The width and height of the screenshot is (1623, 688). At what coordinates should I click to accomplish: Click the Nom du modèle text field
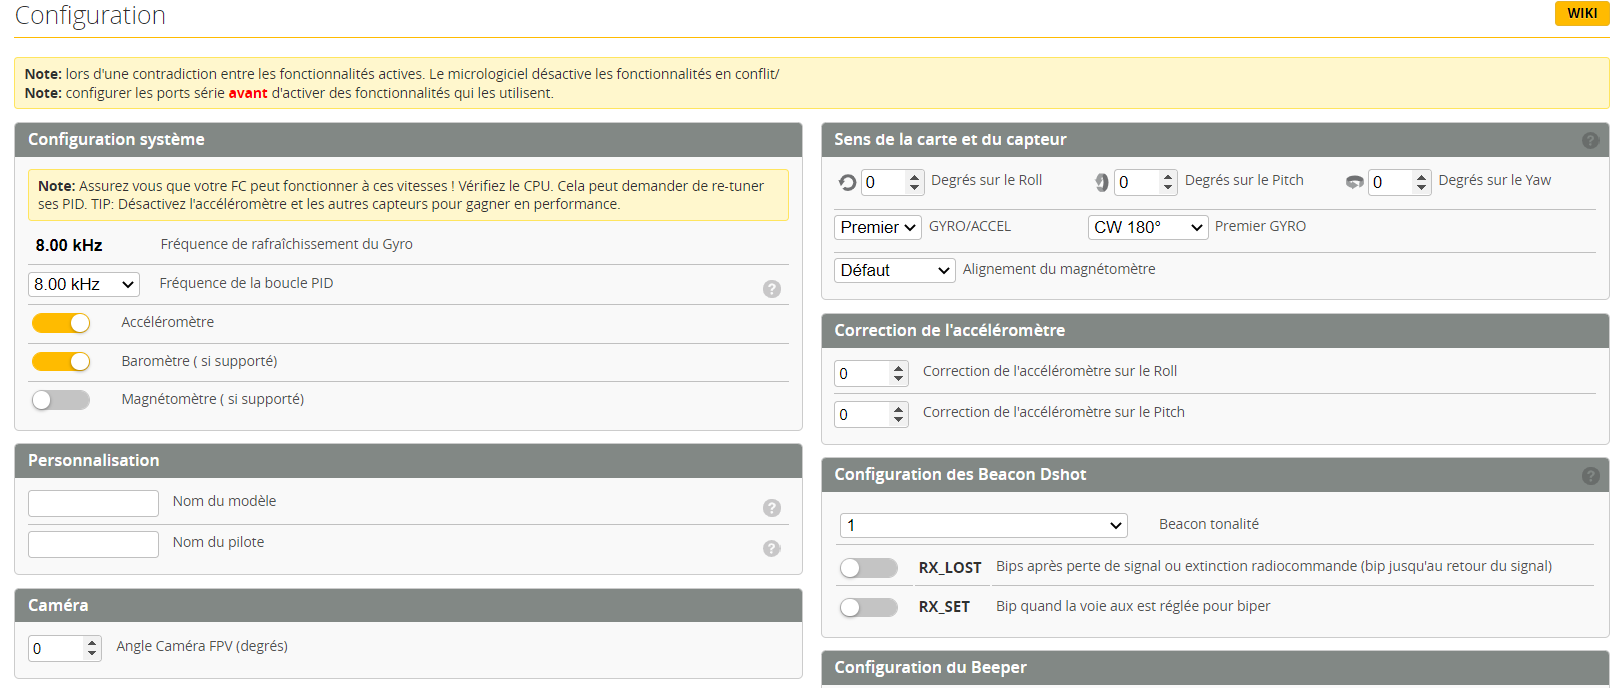(x=93, y=503)
